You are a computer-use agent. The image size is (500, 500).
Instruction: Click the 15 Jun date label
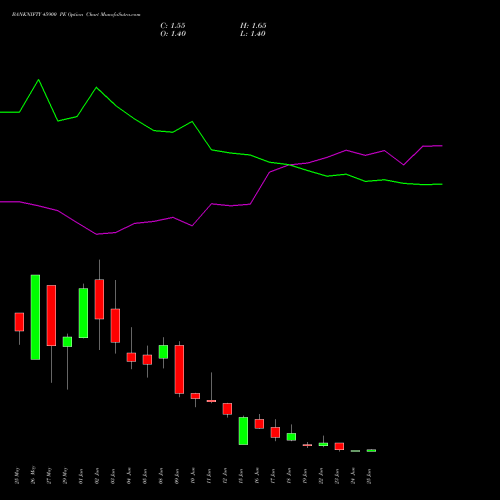tap(241, 476)
